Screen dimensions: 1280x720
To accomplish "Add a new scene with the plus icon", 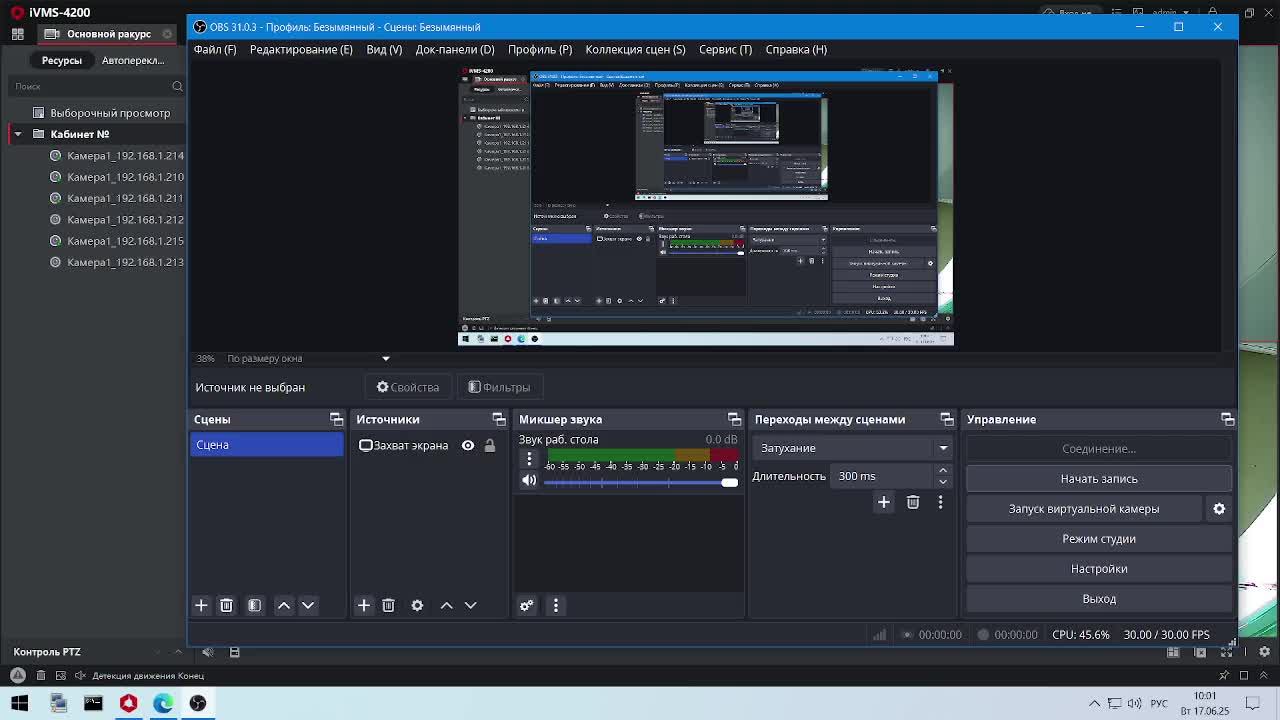I will point(201,605).
